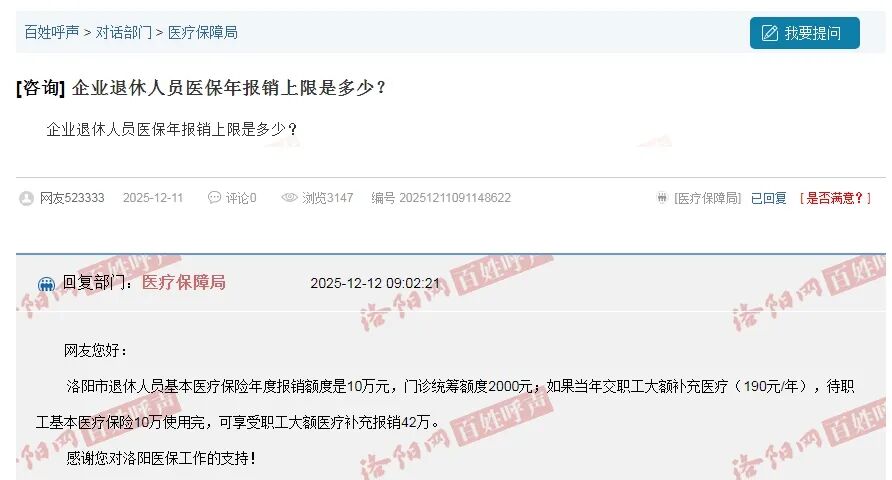Click the user avatar icon beside 网友523333
The image size is (892, 480).
[27, 198]
